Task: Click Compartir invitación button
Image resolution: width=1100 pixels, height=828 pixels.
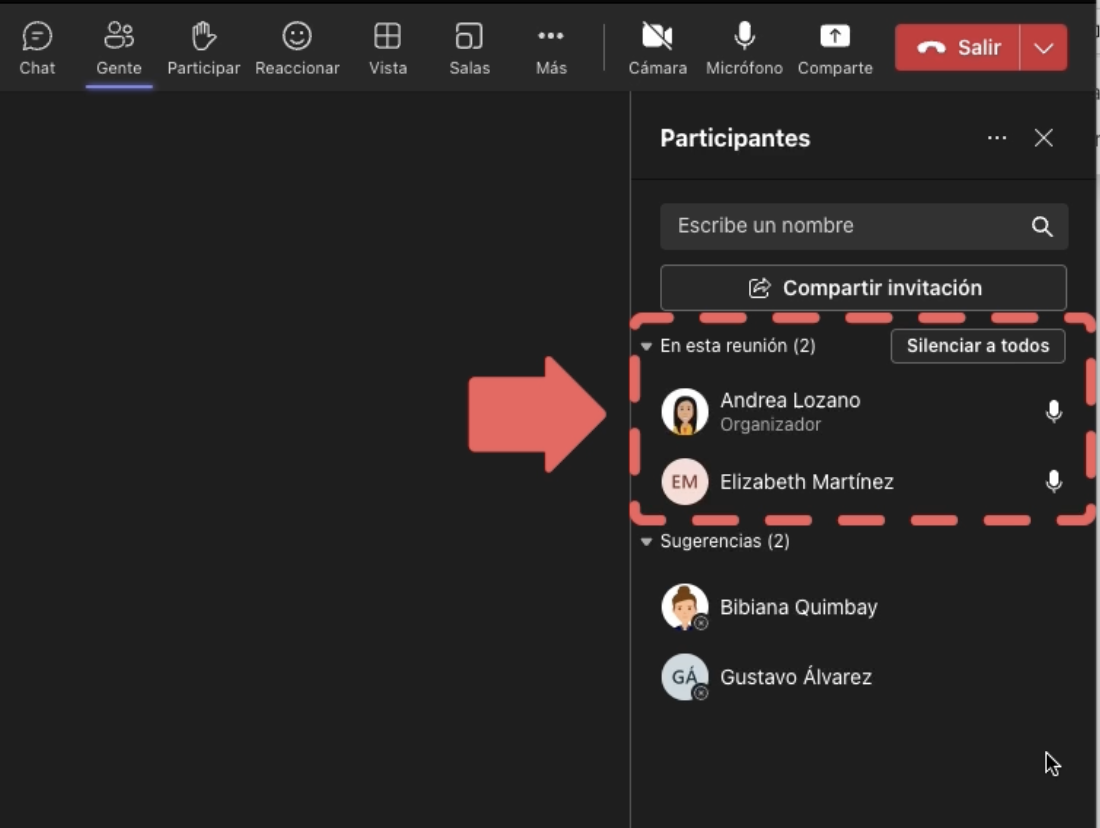Action: point(864,287)
